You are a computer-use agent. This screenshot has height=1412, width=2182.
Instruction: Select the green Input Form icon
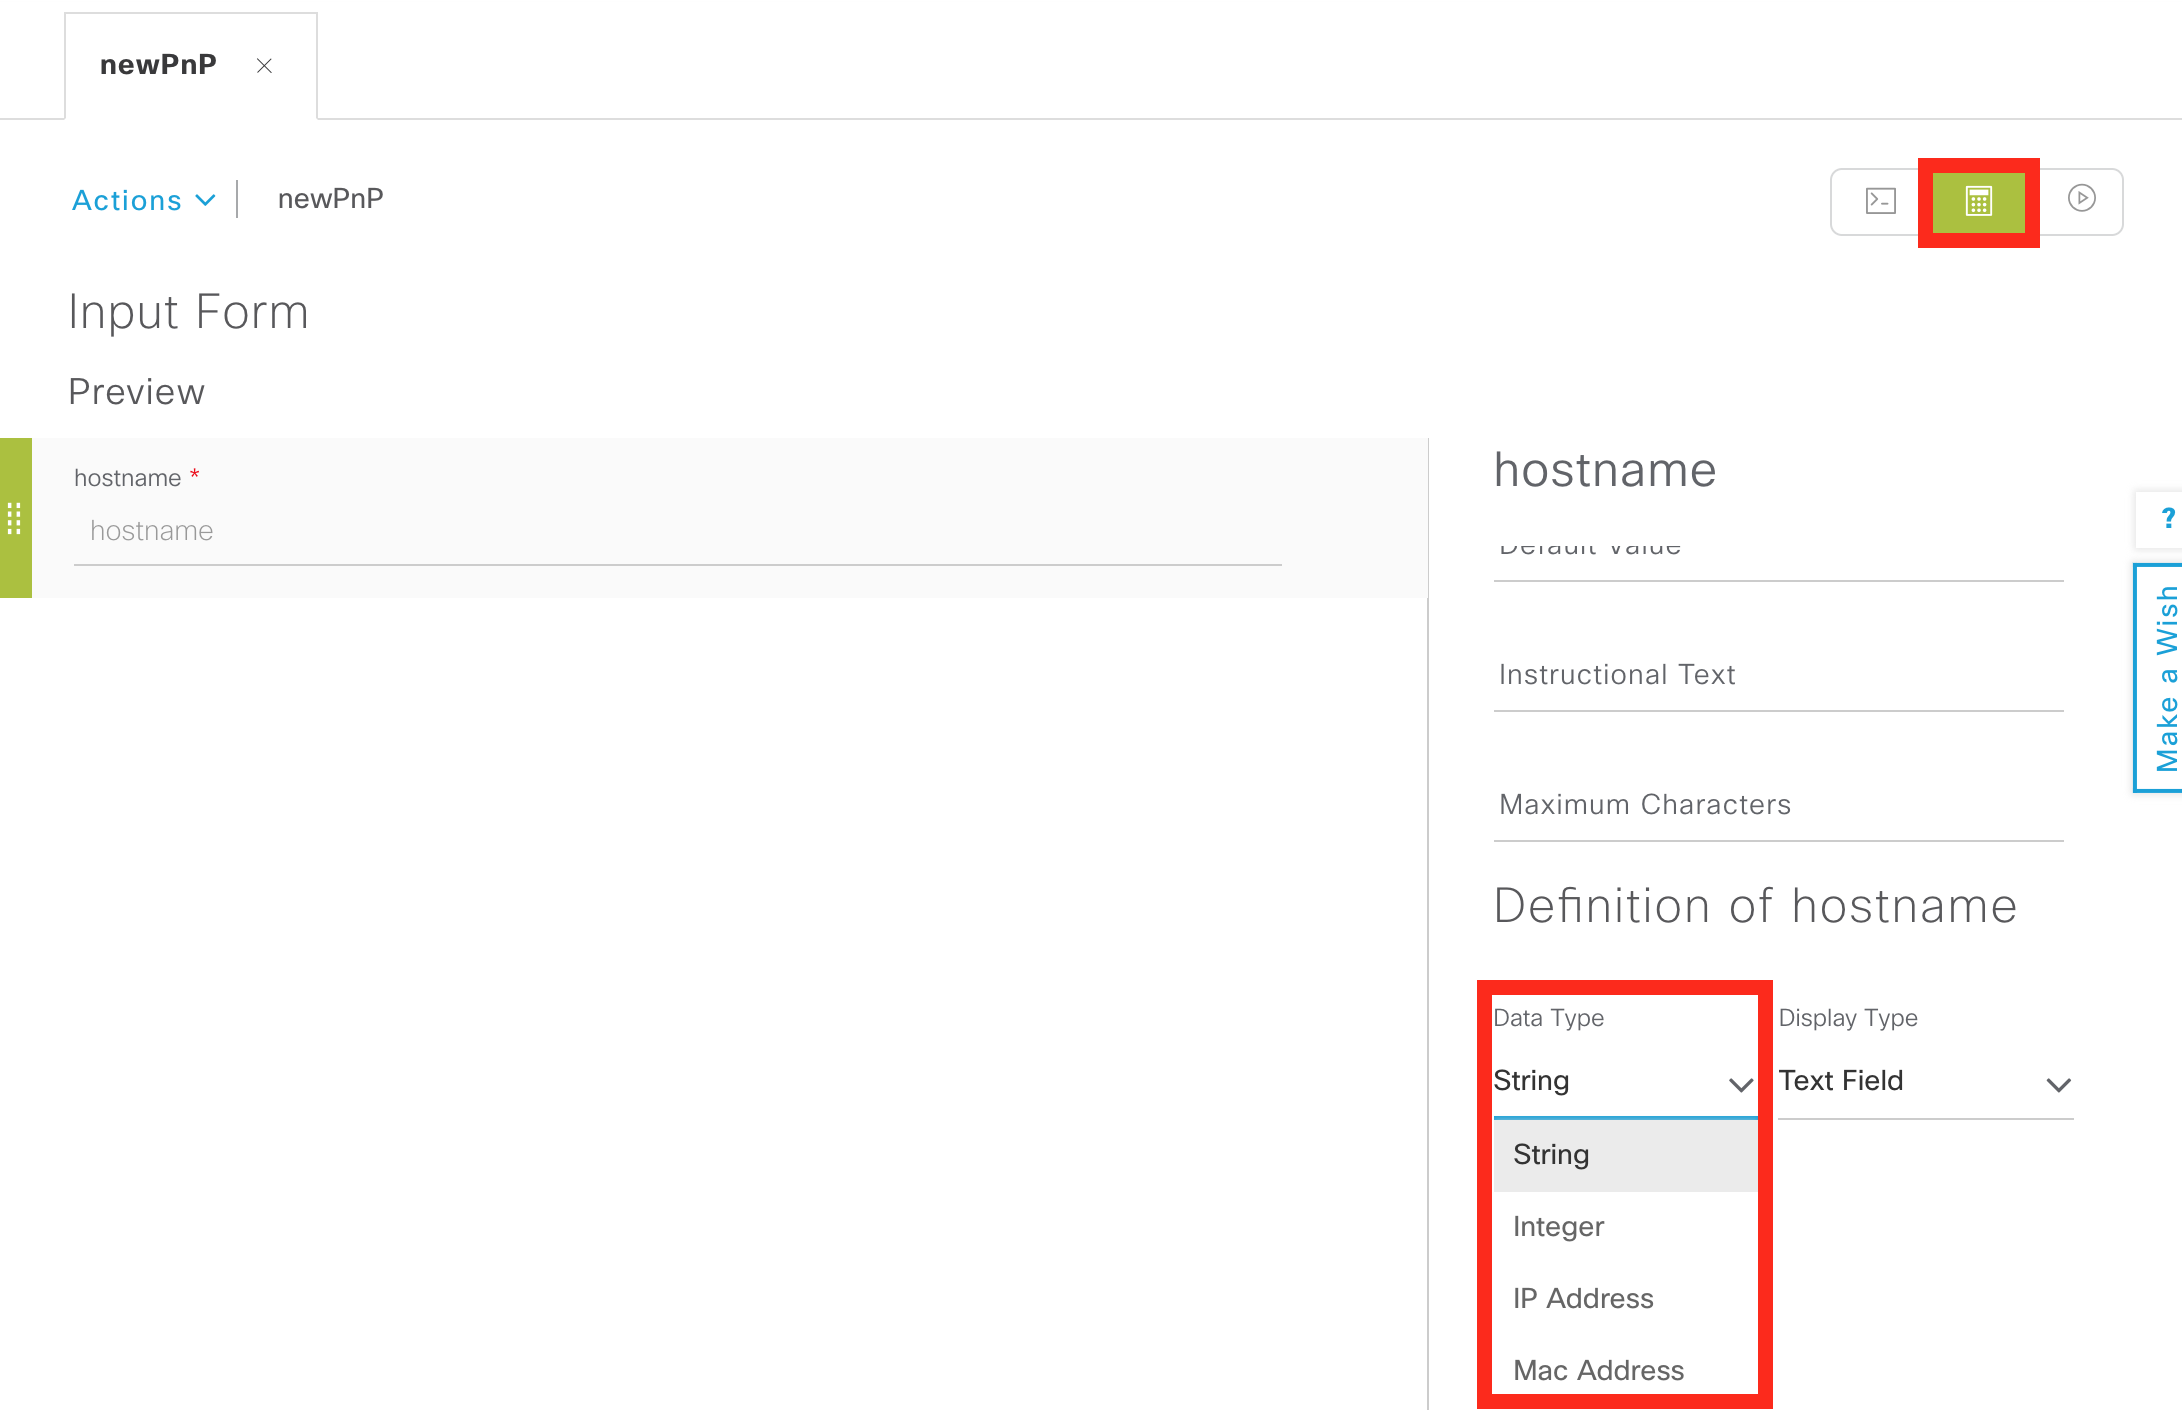click(1978, 201)
